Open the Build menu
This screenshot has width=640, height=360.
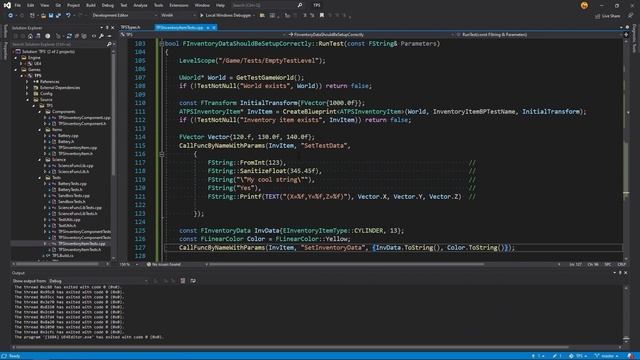coord(91,5)
